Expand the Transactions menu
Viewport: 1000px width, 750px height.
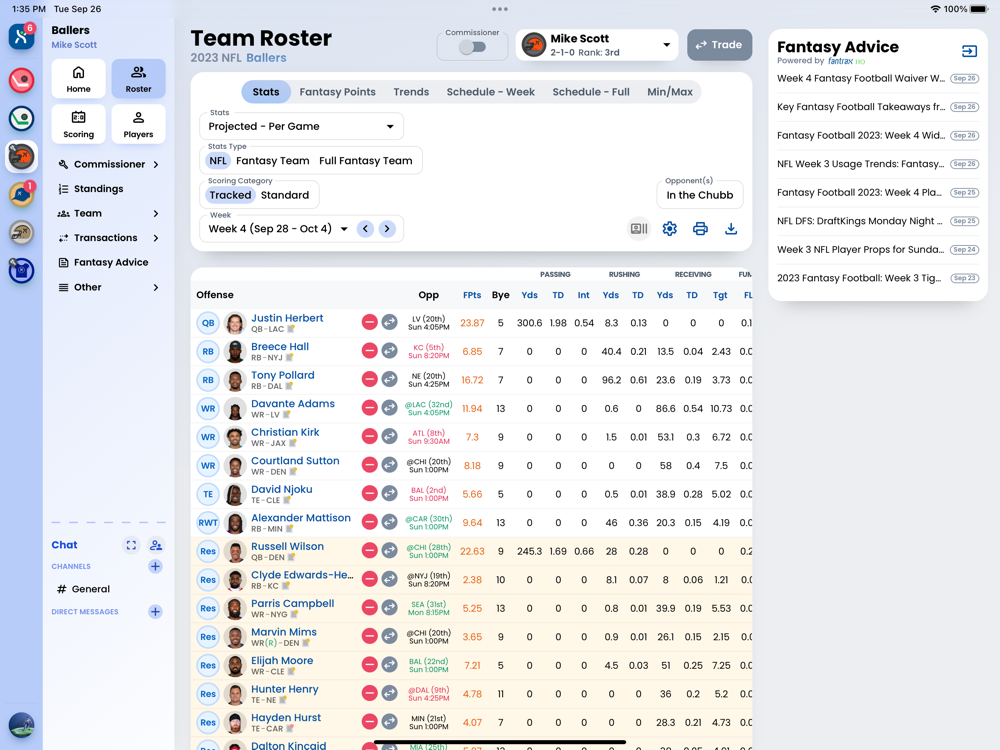[108, 238]
